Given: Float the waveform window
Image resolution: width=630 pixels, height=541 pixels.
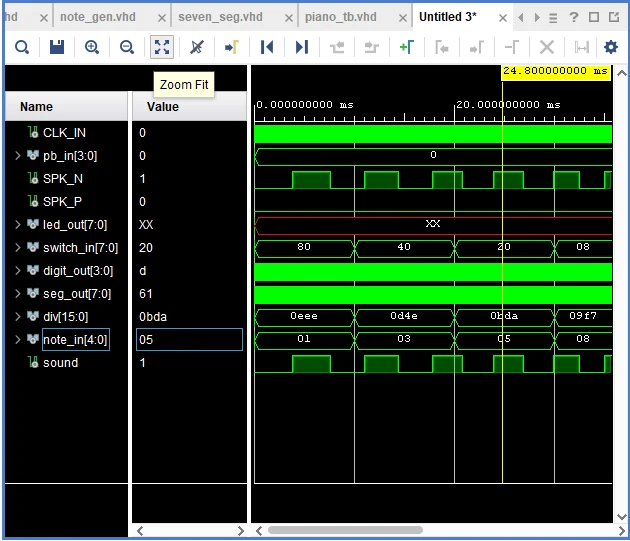Looking at the screenshot, I should (614, 17).
